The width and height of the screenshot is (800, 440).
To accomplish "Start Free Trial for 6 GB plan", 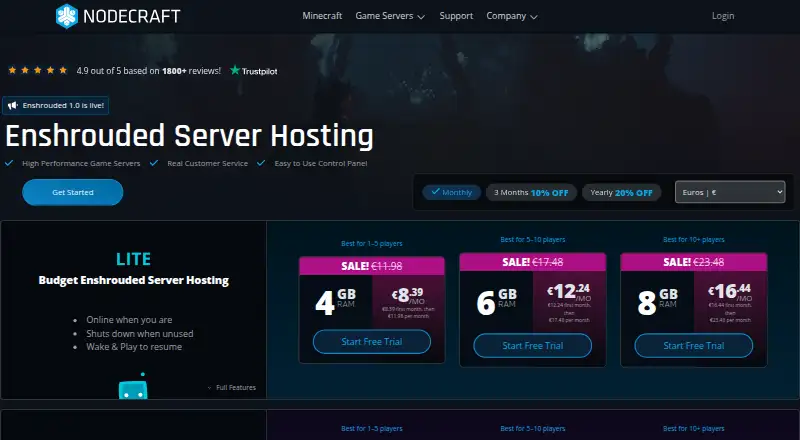I will (533, 346).
